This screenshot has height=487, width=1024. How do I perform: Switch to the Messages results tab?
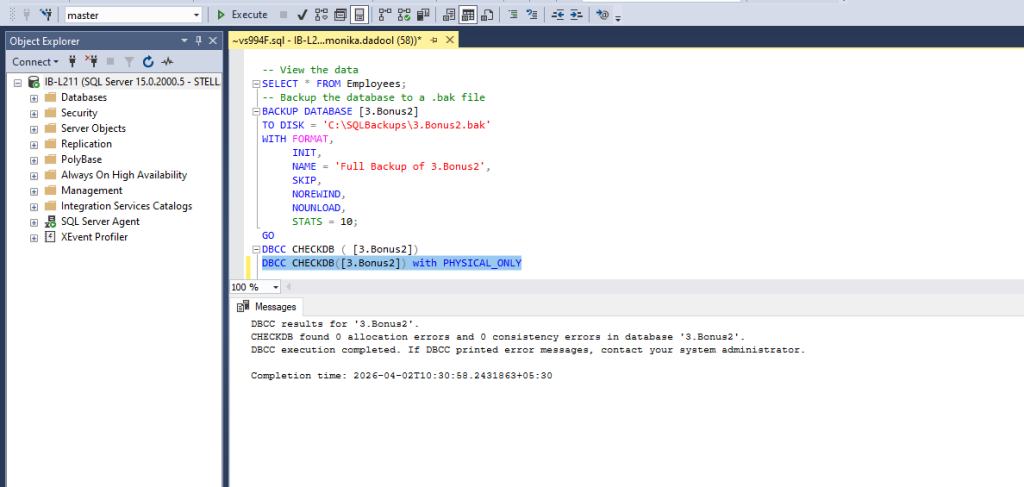268,306
